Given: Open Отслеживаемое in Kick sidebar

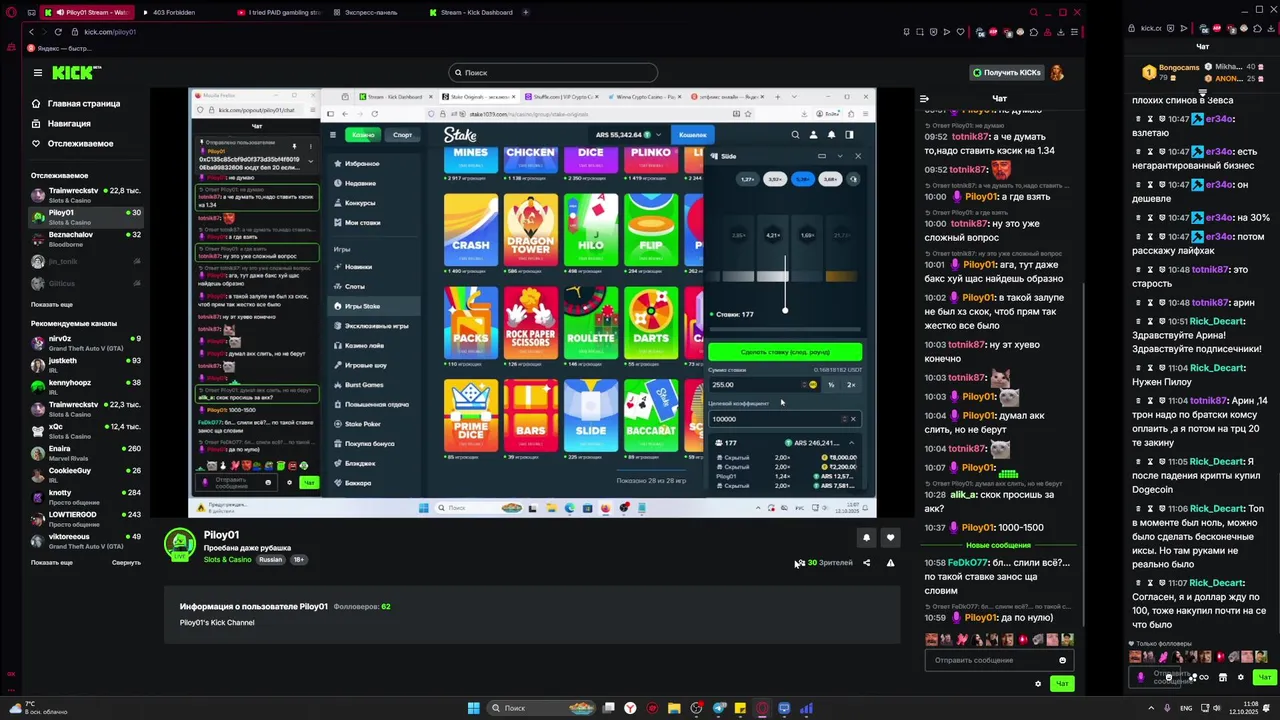Looking at the screenshot, I should coord(72,144).
